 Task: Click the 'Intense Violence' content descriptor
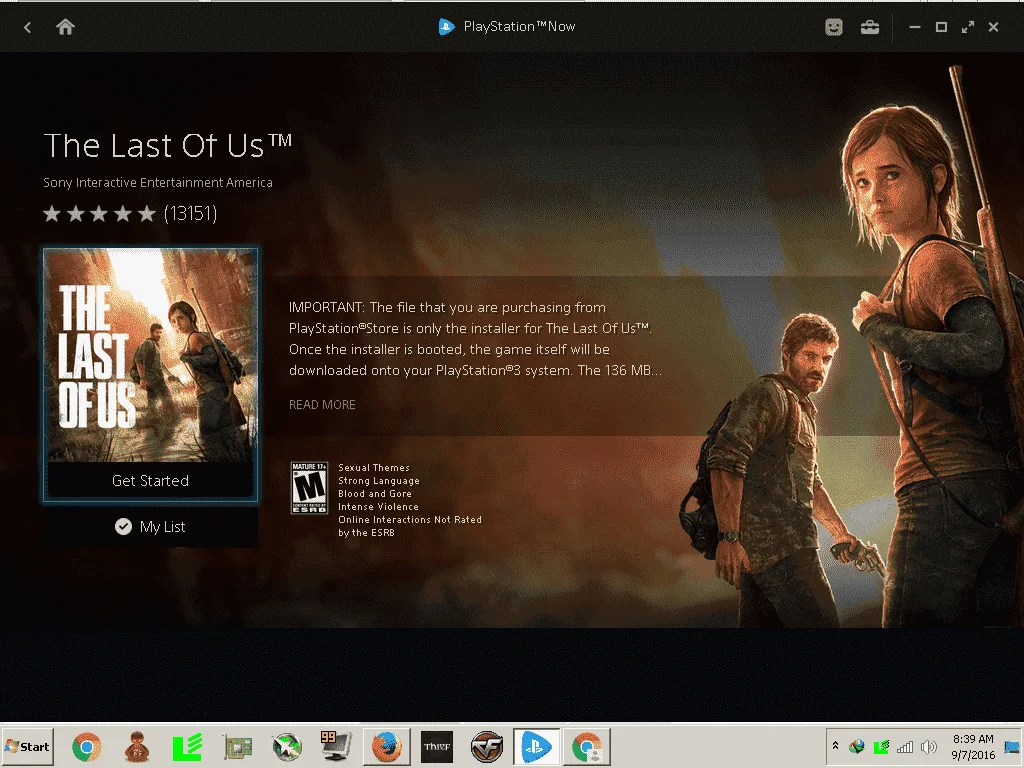click(x=378, y=507)
